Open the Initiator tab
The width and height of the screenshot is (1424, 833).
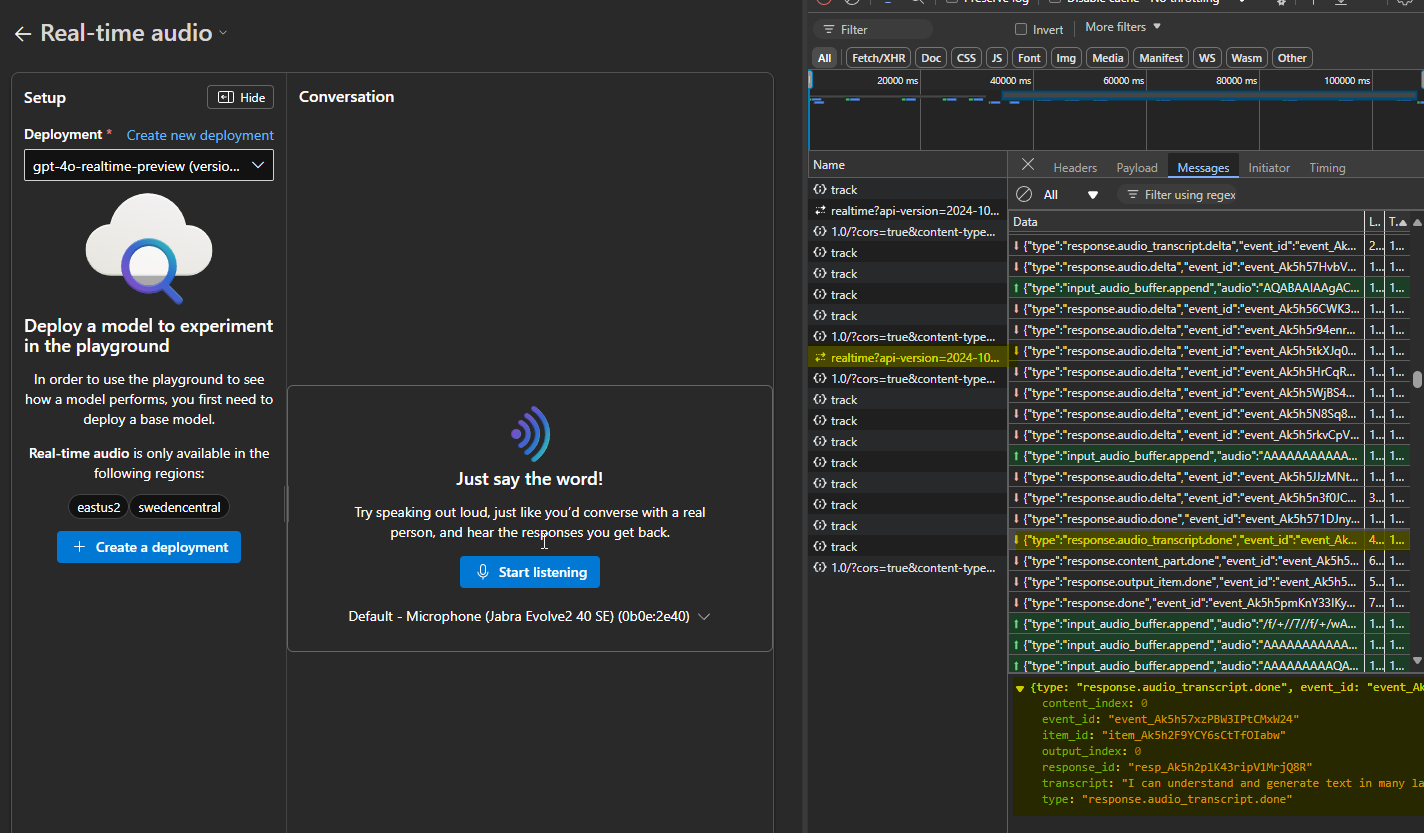tap(1268, 167)
